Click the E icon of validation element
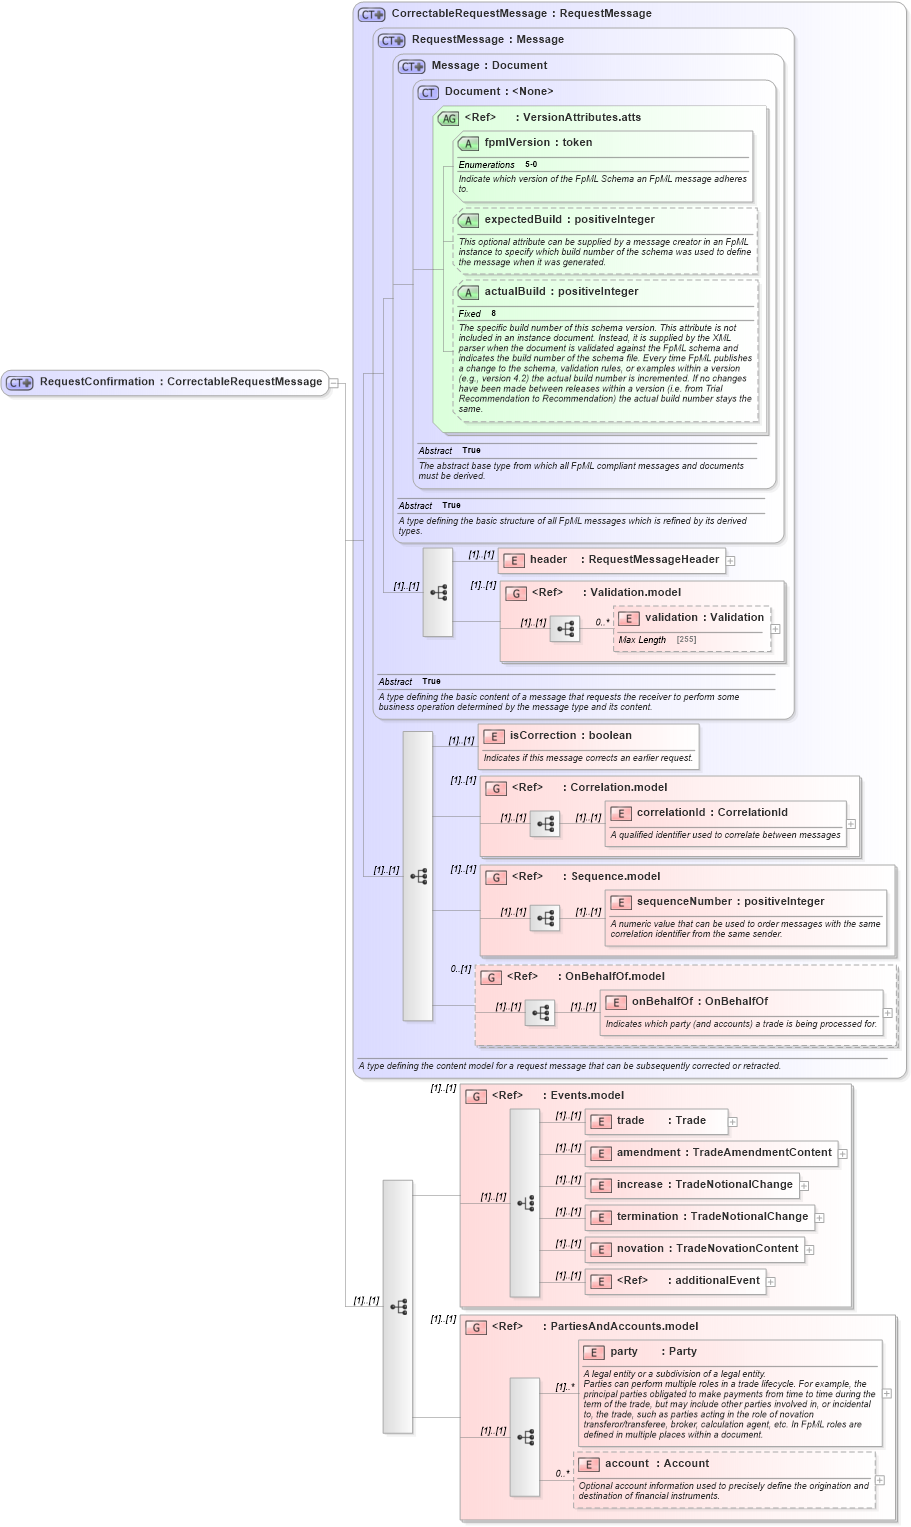 629,619
